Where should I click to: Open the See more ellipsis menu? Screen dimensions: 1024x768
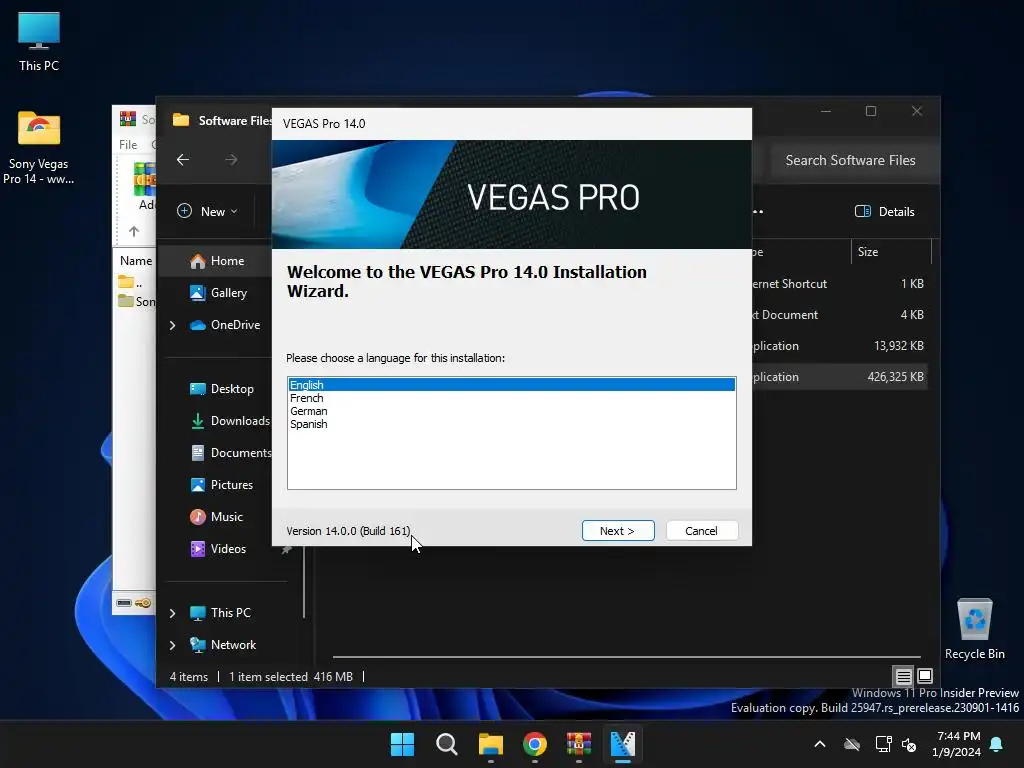click(758, 212)
